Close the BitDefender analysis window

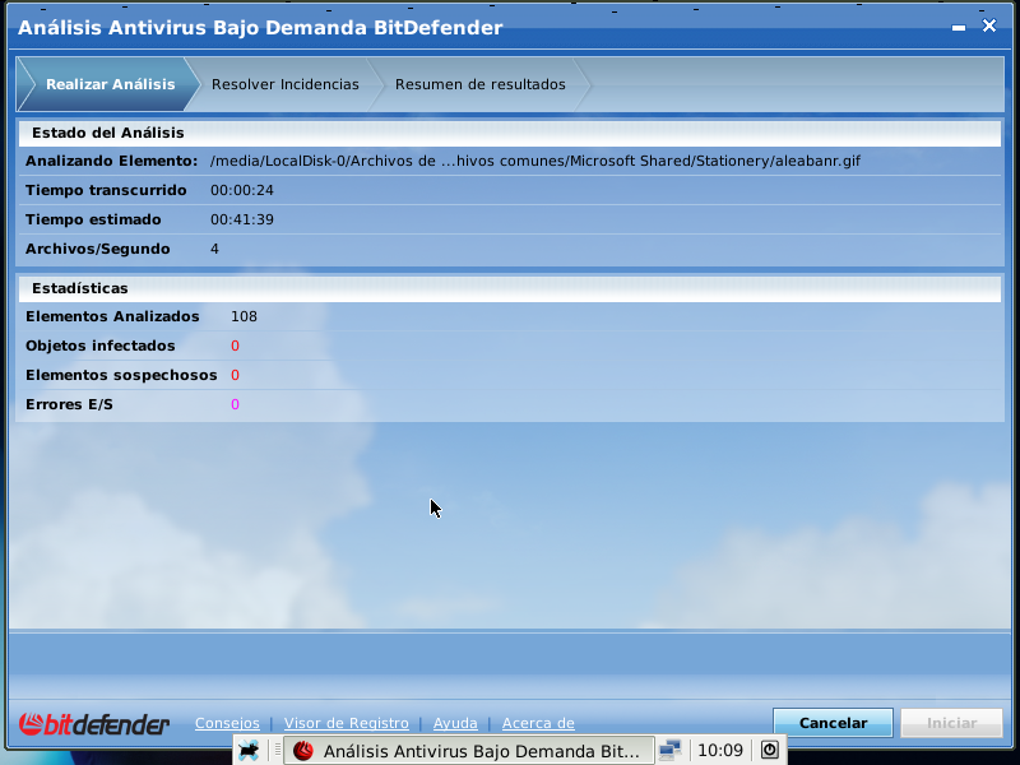[989, 25]
